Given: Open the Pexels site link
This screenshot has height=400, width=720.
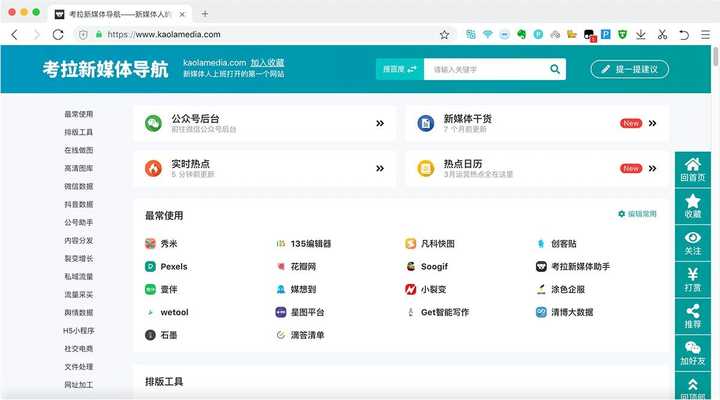Looking at the screenshot, I should [166, 266].
